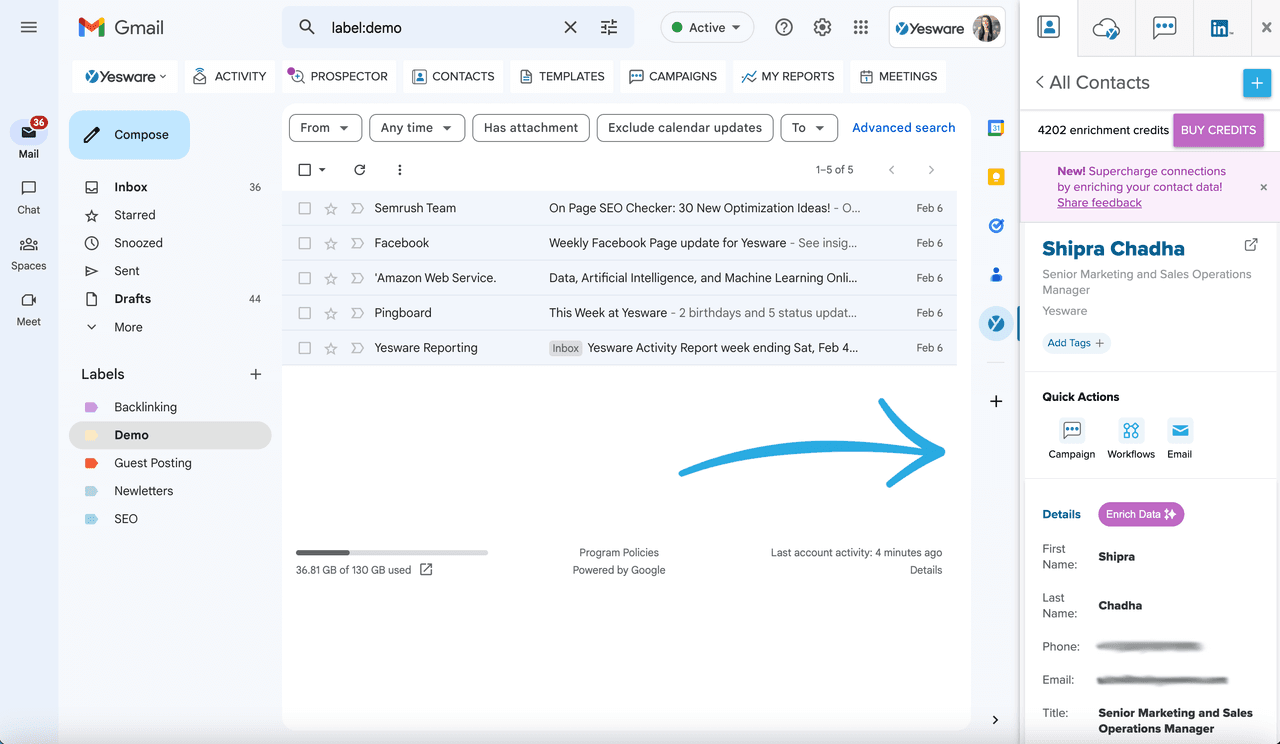Open the Templates tab
Screen dimensions: 1280x744
pos(561,76)
